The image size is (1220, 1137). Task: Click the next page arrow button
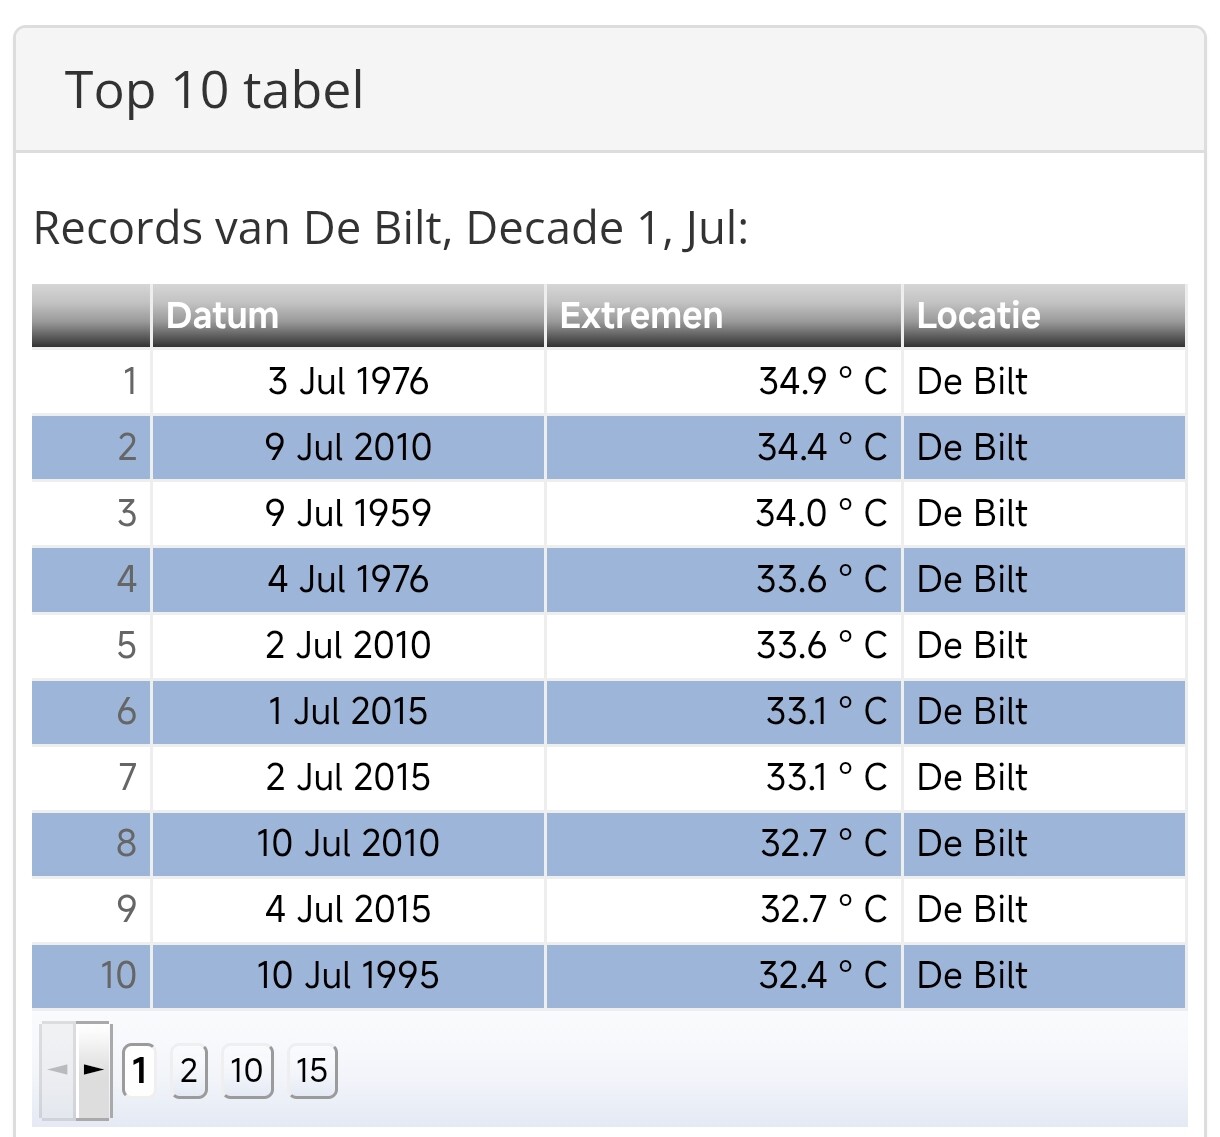coord(93,1070)
